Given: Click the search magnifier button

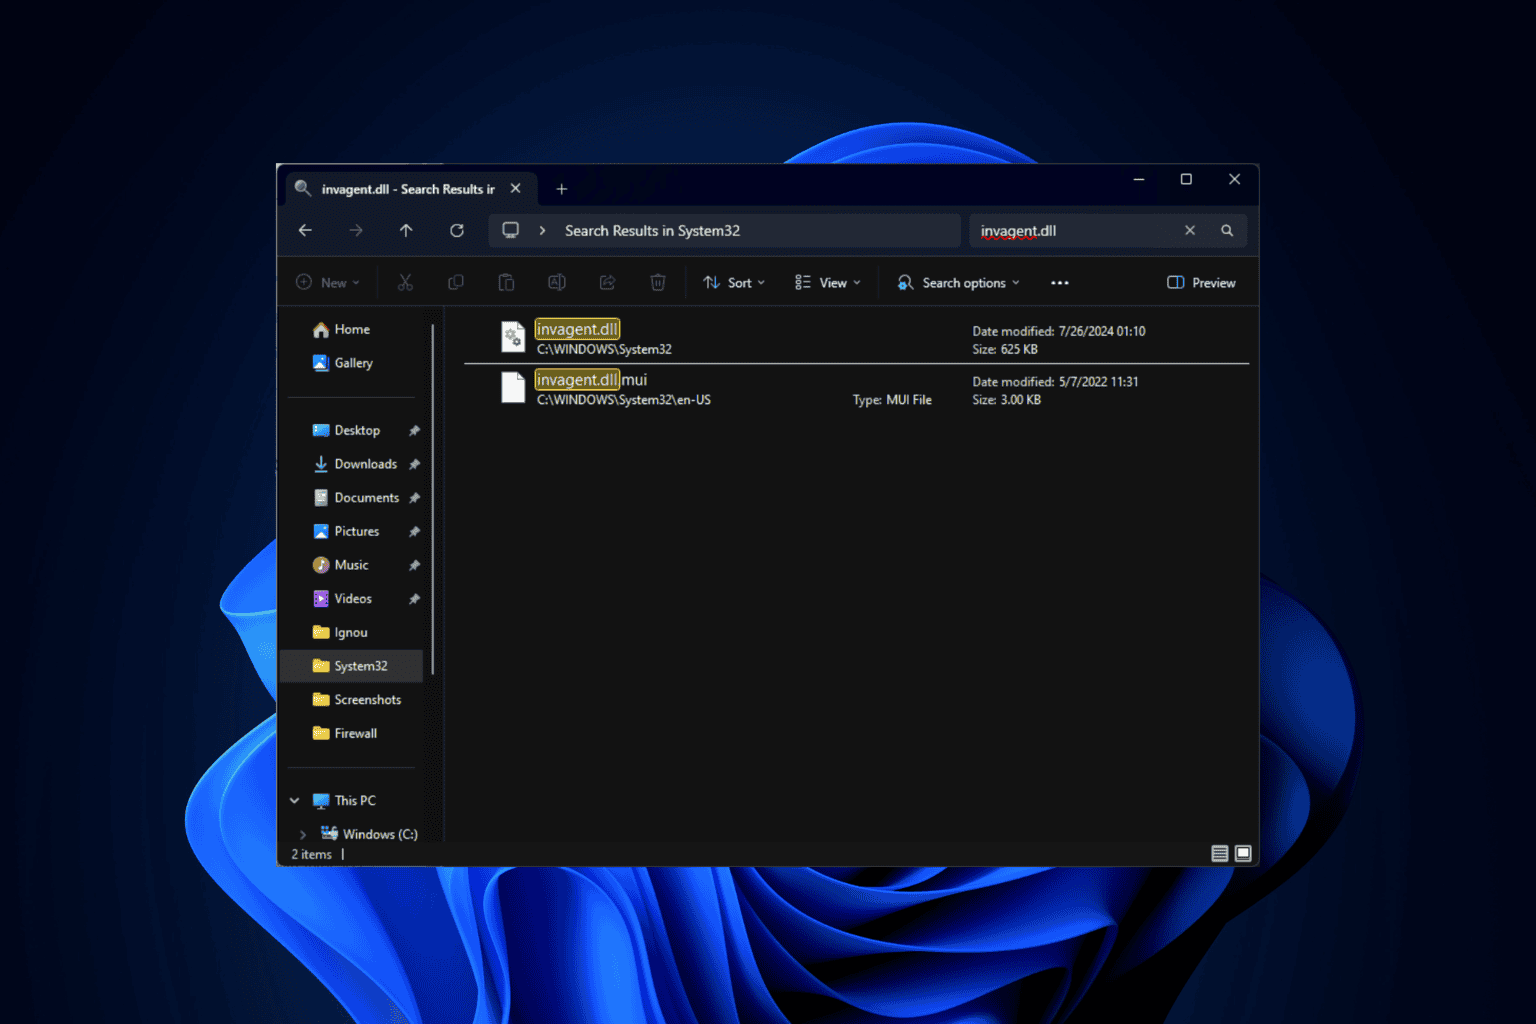Looking at the screenshot, I should pos(1227,230).
